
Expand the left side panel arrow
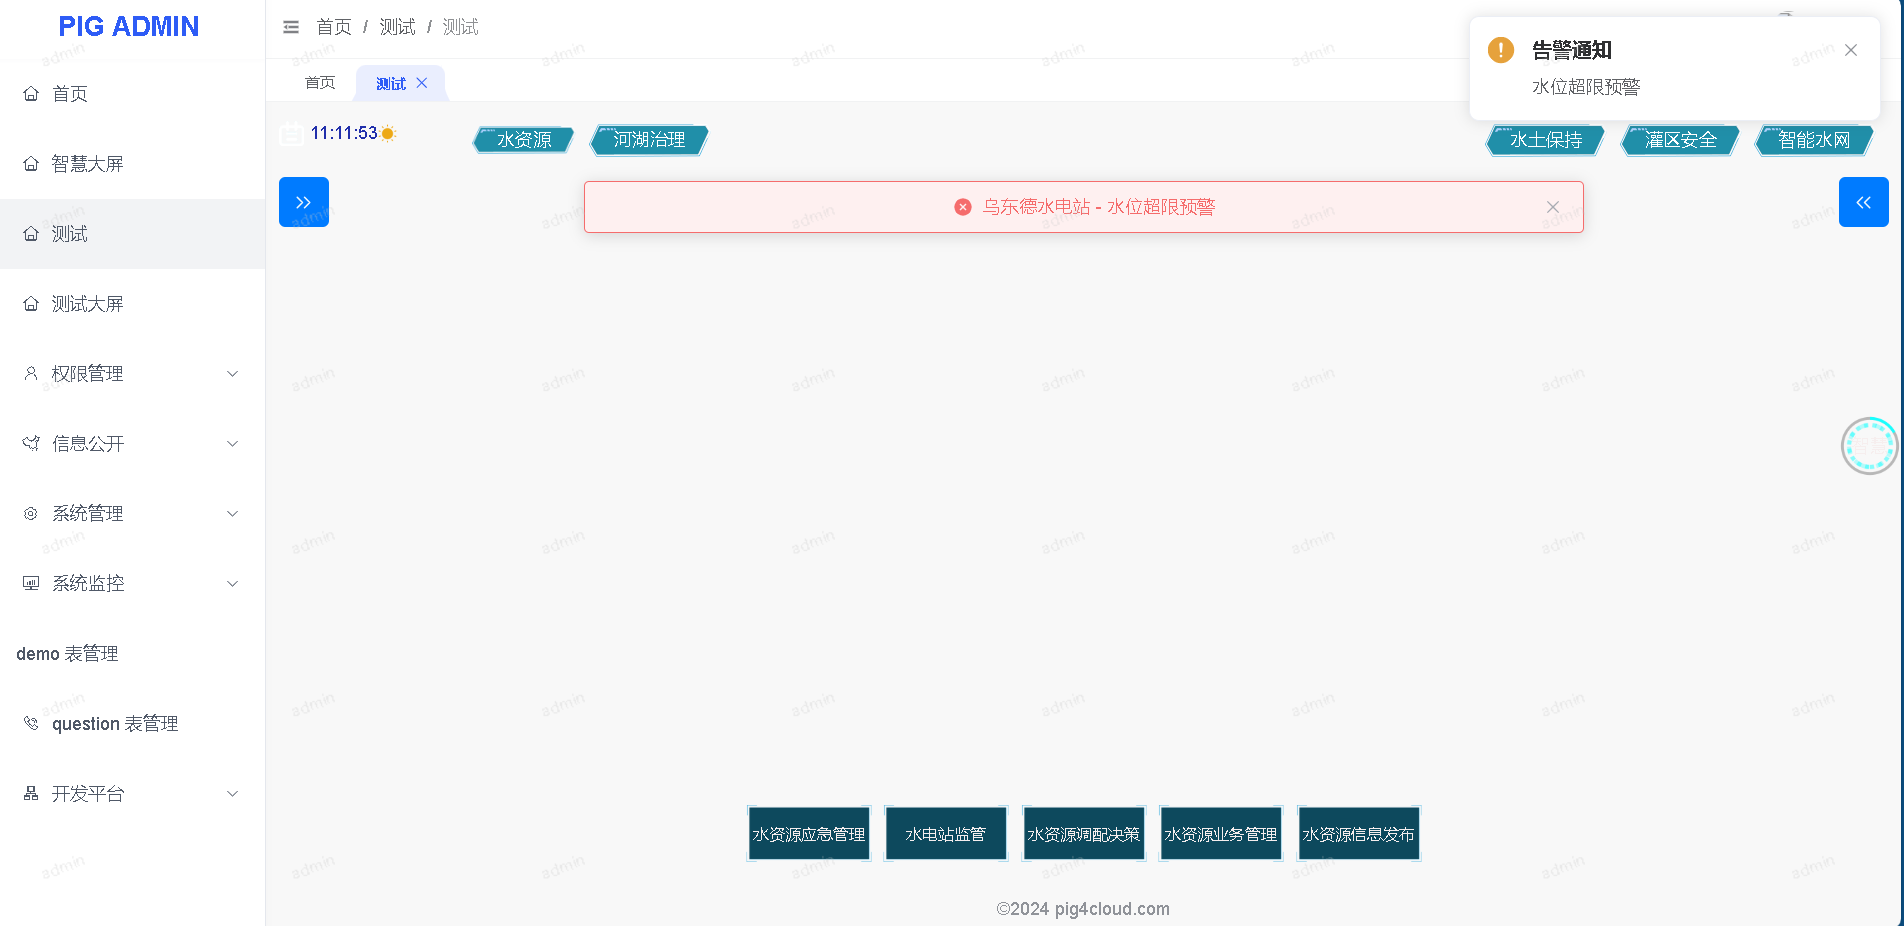click(303, 202)
